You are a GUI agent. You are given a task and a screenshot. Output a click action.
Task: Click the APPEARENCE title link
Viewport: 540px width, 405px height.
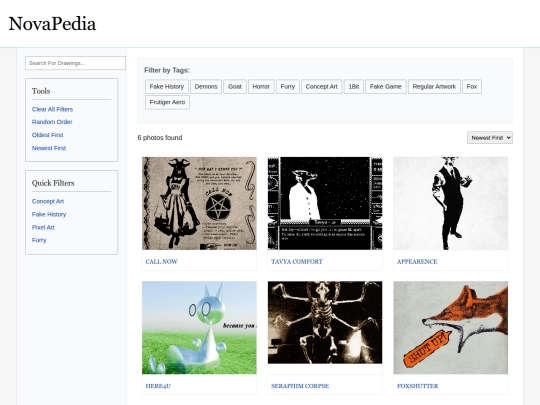pos(417,261)
